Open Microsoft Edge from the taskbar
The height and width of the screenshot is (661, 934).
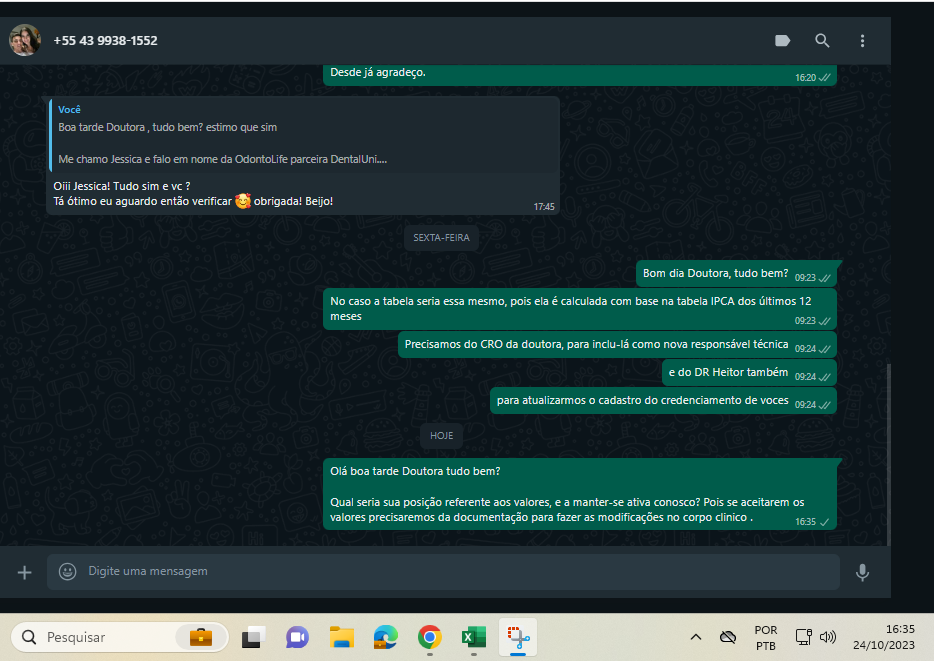pos(385,637)
